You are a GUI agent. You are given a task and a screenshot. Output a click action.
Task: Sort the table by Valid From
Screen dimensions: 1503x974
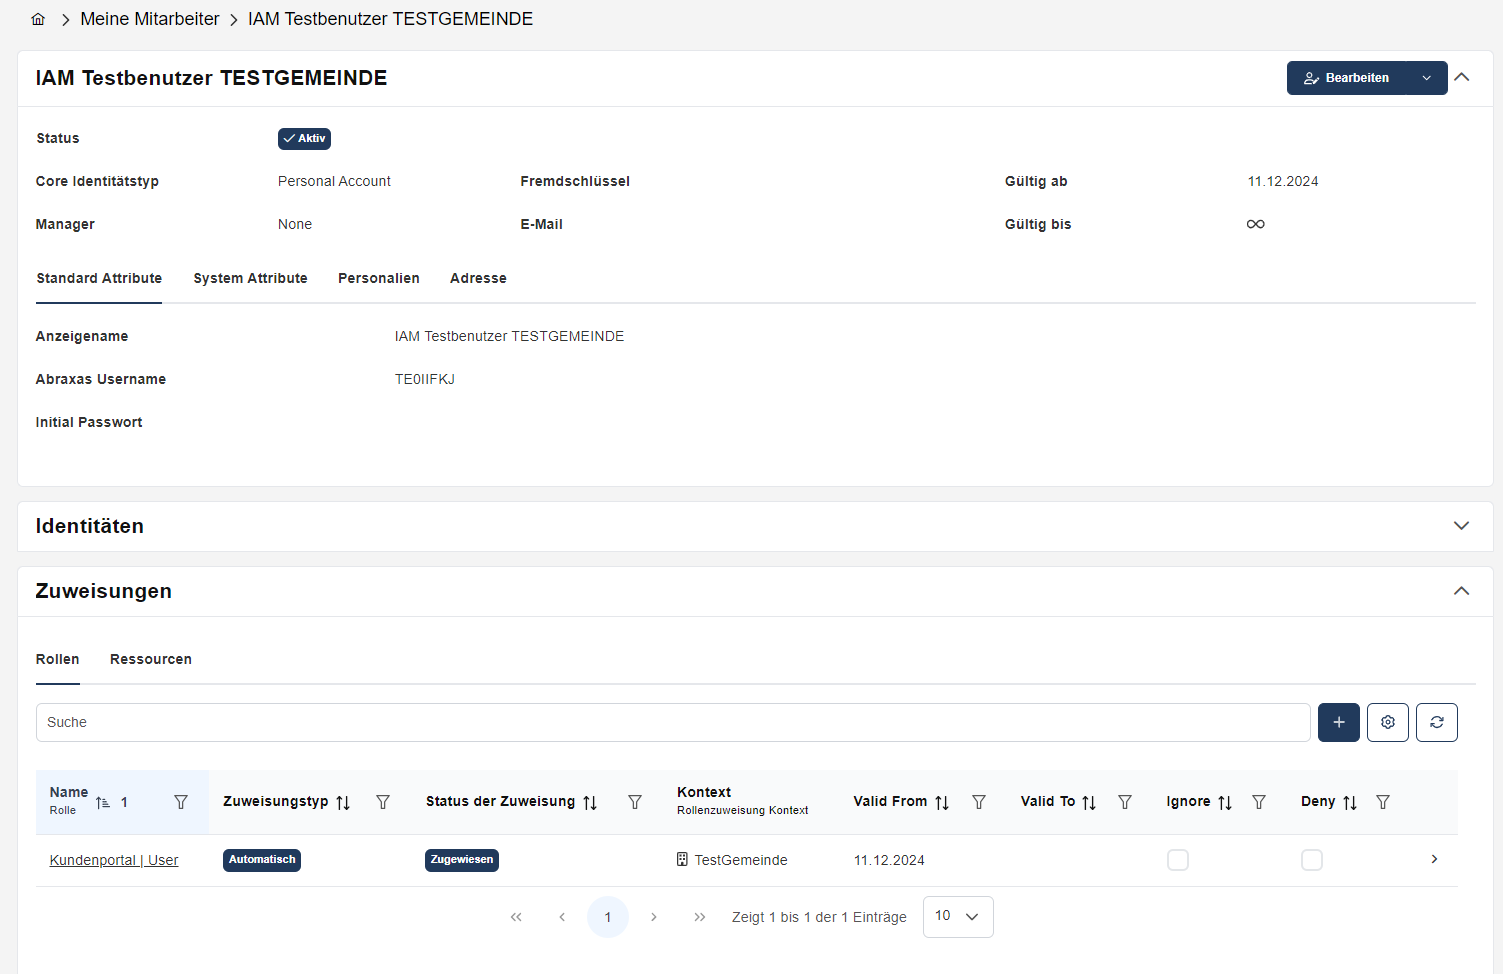[x=940, y=801]
